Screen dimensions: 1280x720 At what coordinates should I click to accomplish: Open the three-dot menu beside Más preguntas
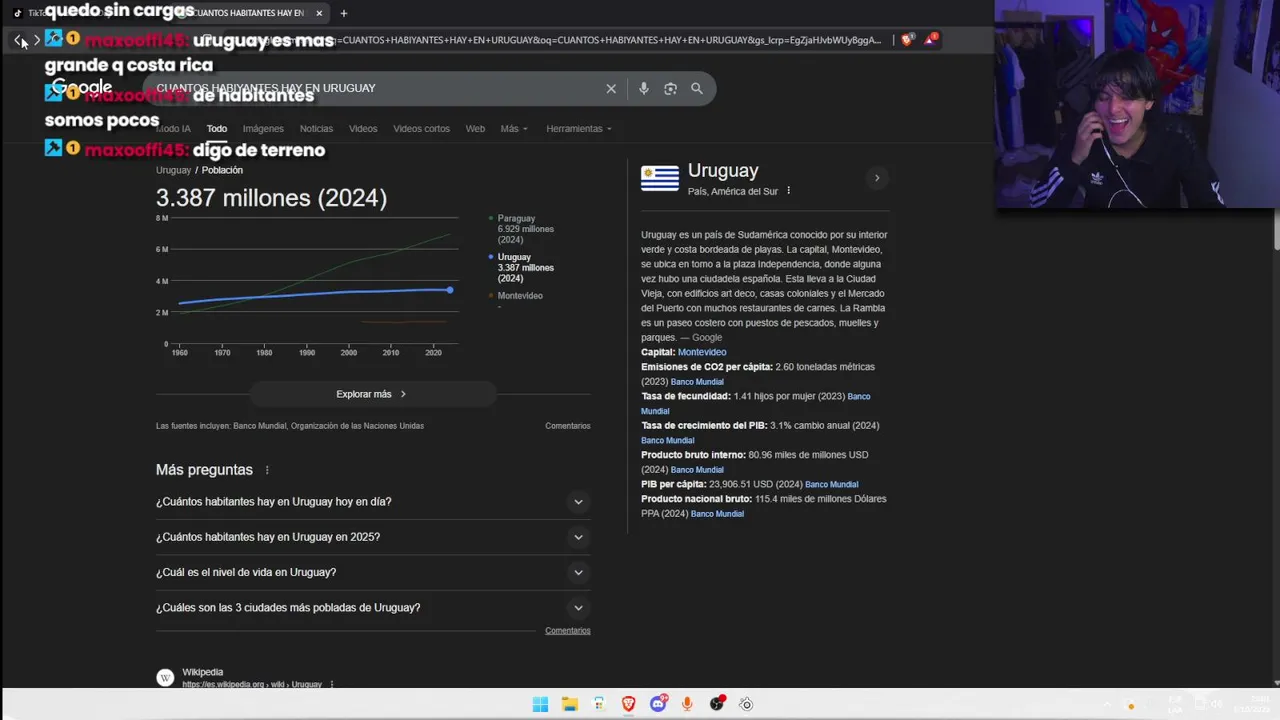(x=267, y=470)
